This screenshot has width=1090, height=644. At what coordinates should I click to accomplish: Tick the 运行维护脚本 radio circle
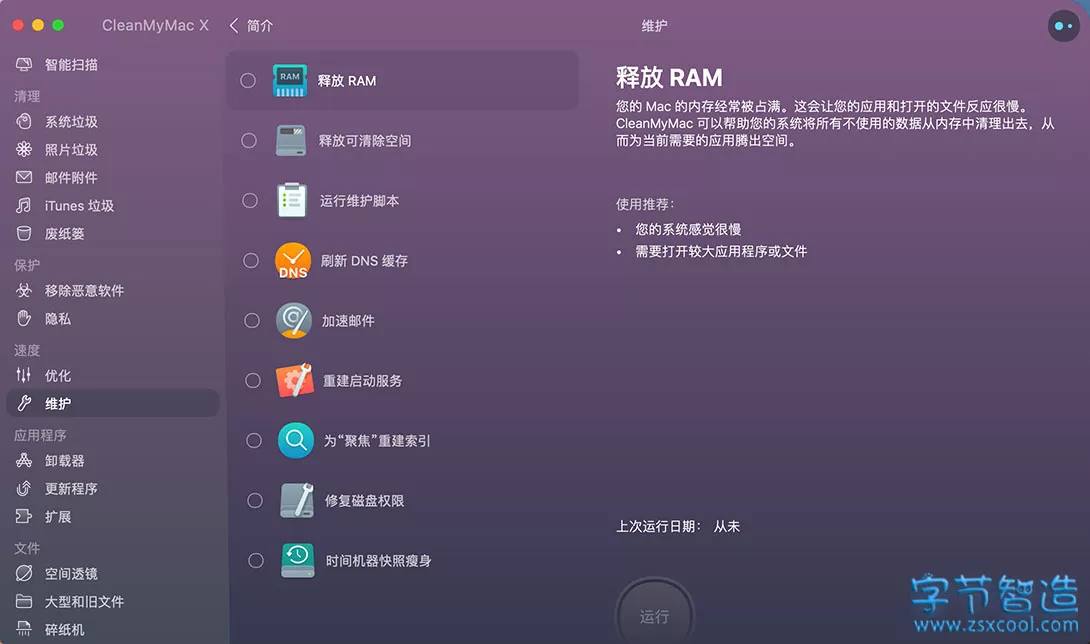pyautogui.click(x=250, y=200)
